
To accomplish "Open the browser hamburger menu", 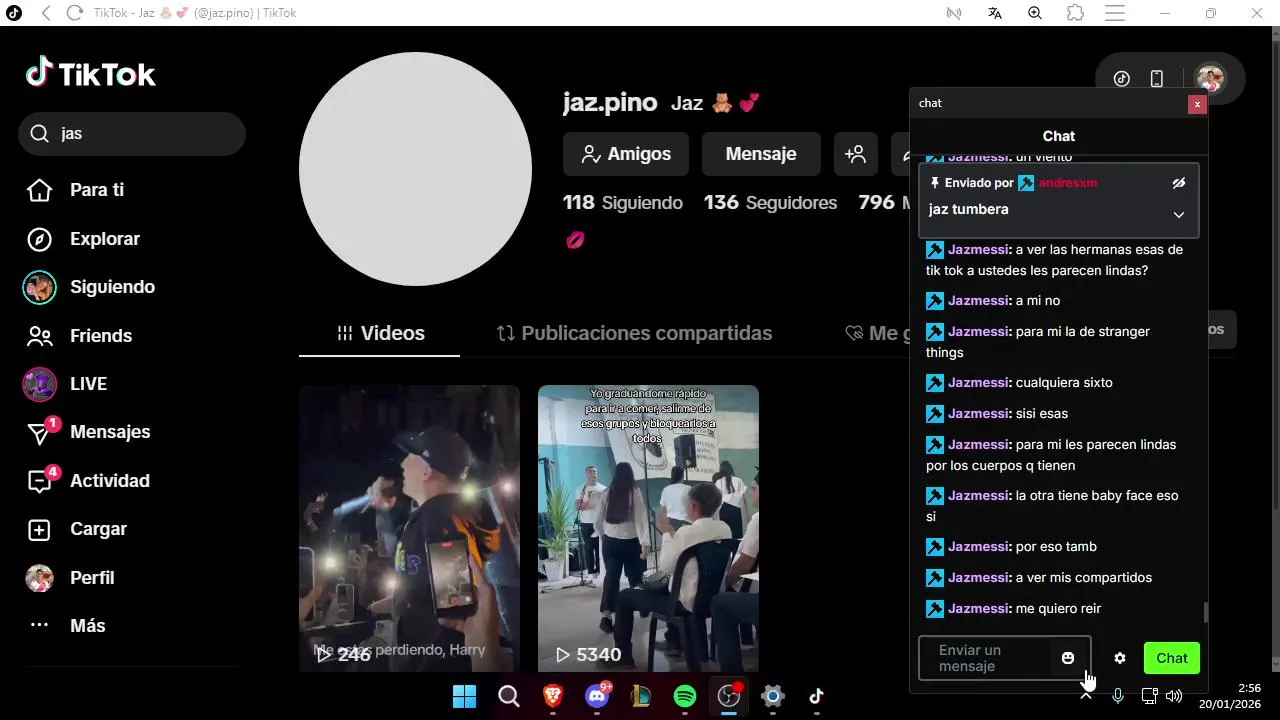I will coord(1115,13).
